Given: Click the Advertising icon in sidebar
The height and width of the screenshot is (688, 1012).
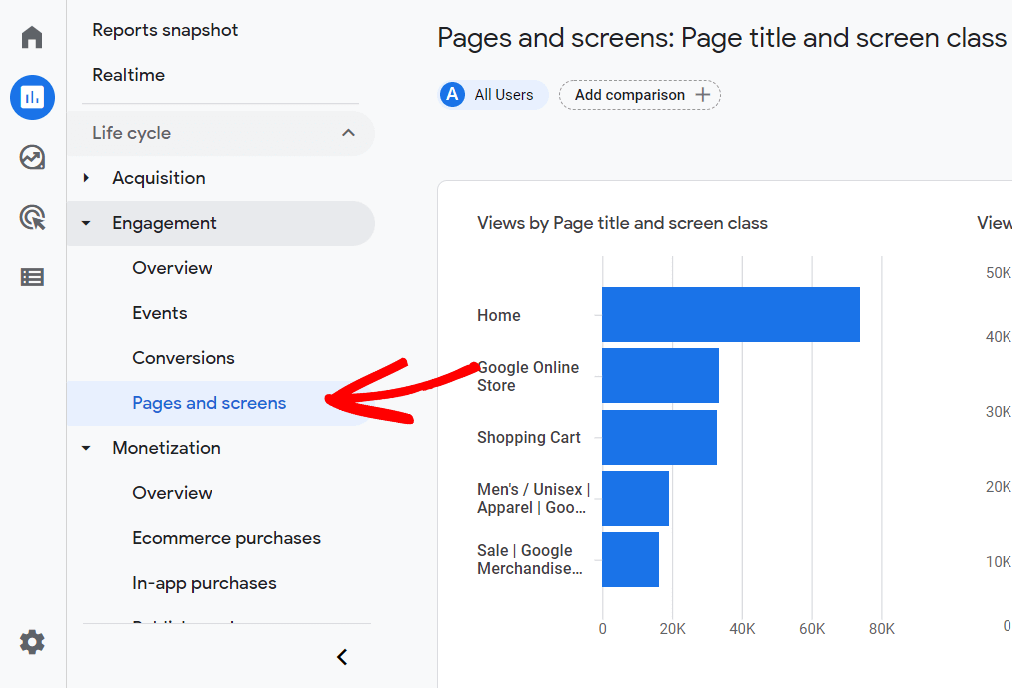Looking at the screenshot, I should [x=32, y=217].
